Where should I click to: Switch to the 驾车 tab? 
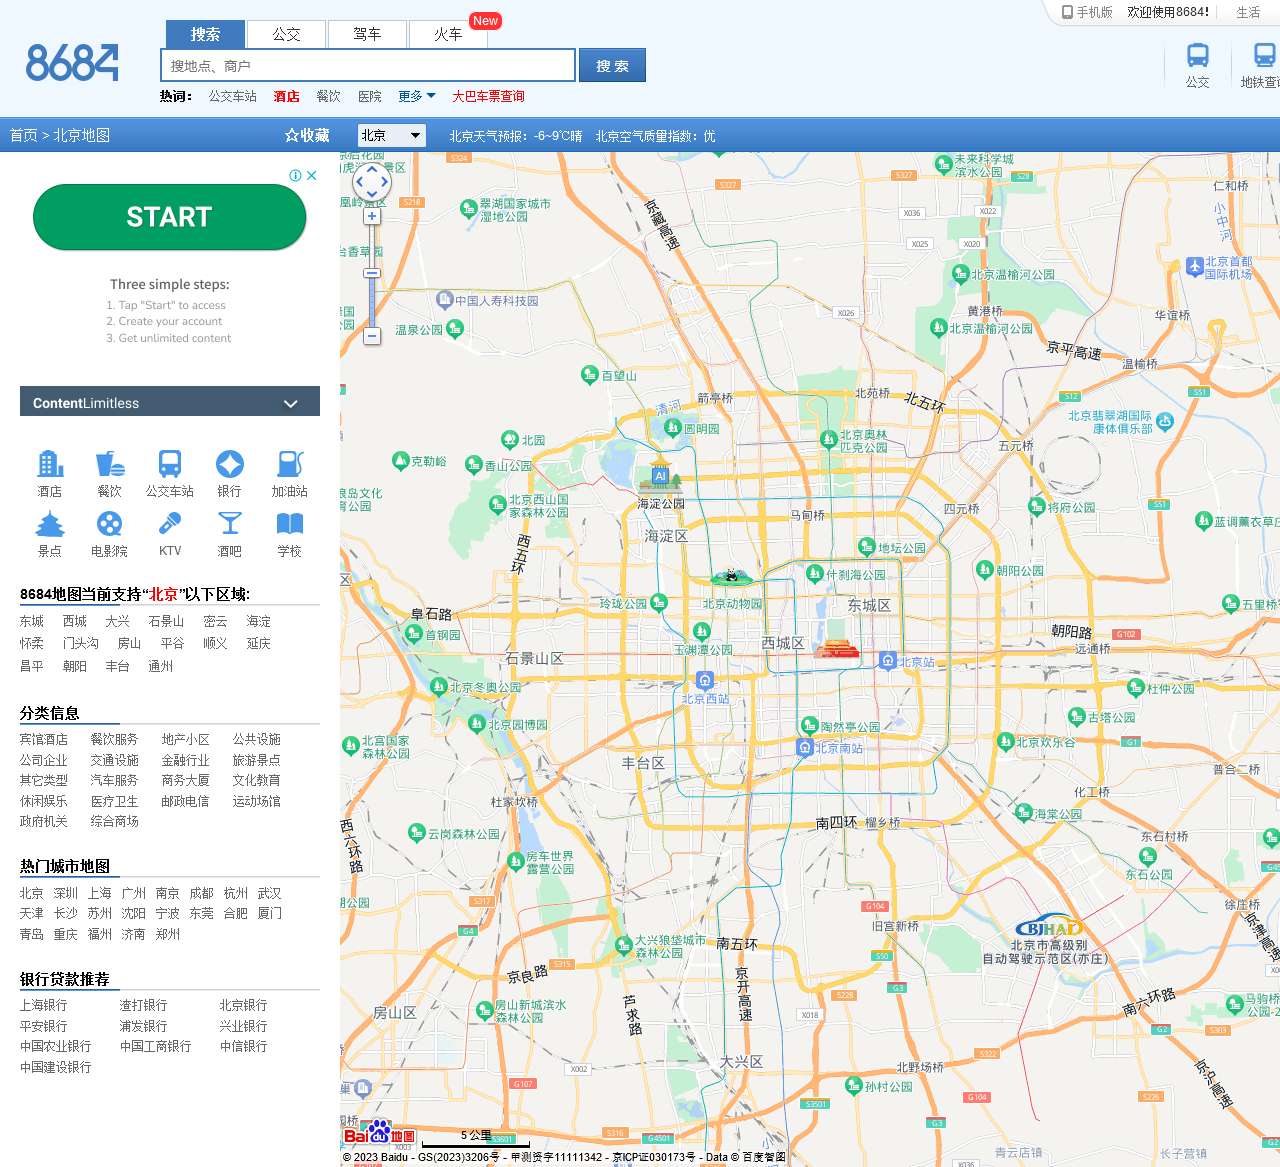click(367, 34)
